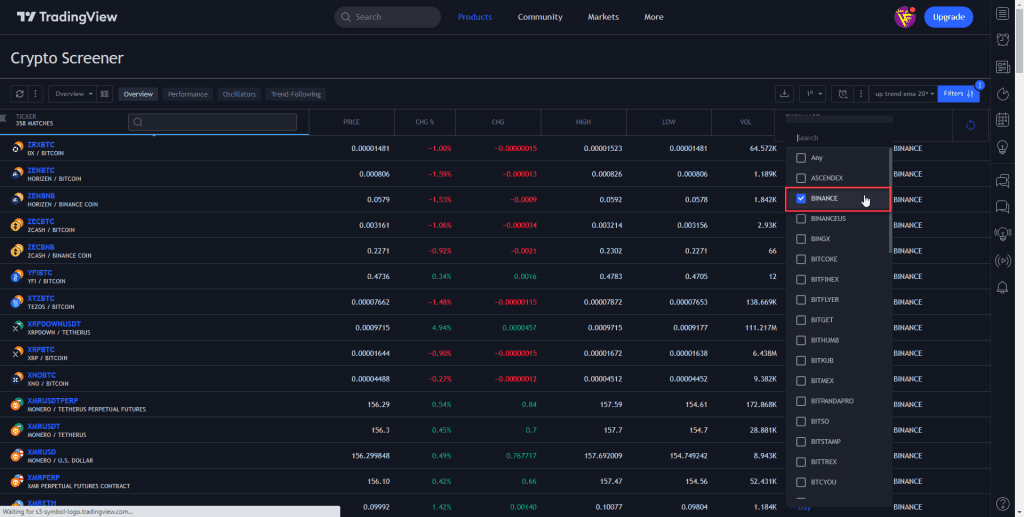Click the blue Filters button
The width and height of the screenshot is (1024, 517).
958,94
